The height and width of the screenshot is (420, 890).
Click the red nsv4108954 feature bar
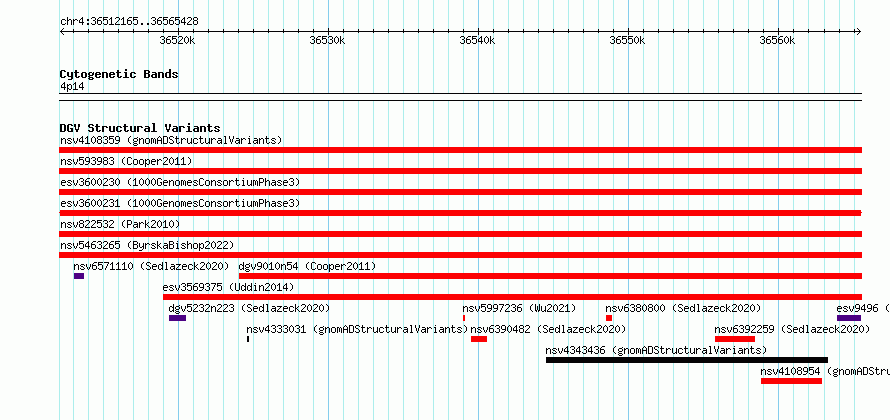point(791,381)
